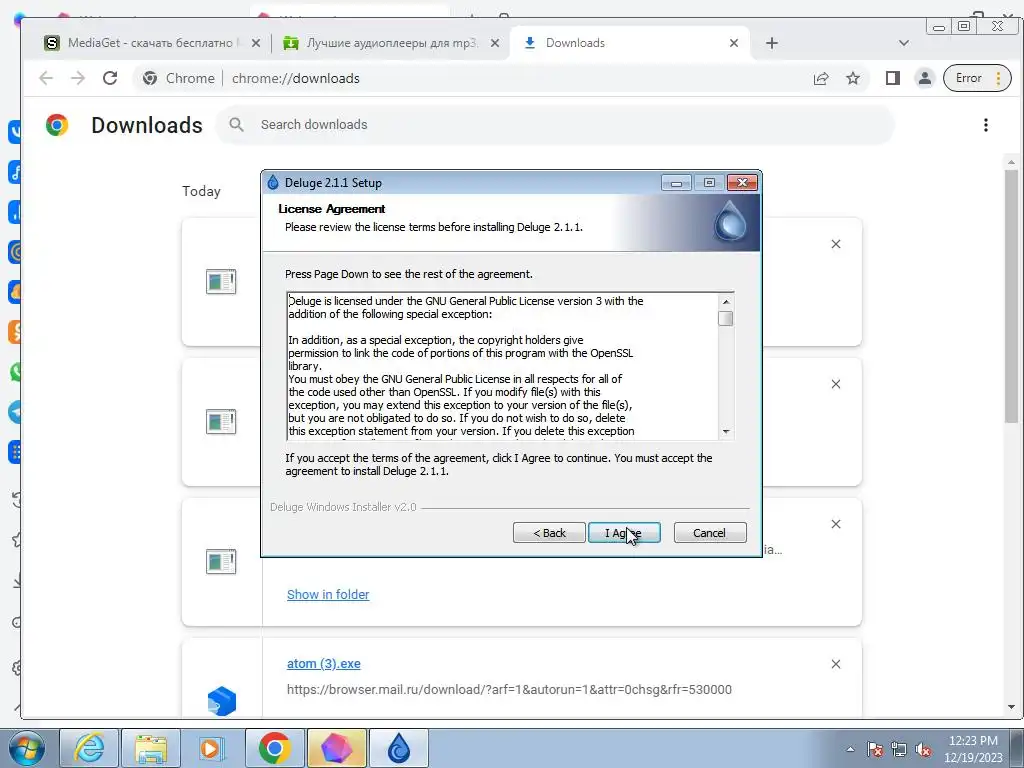Open Windows Explorer from taskbar
The width and height of the screenshot is (1024, 768).
[151, 748]
